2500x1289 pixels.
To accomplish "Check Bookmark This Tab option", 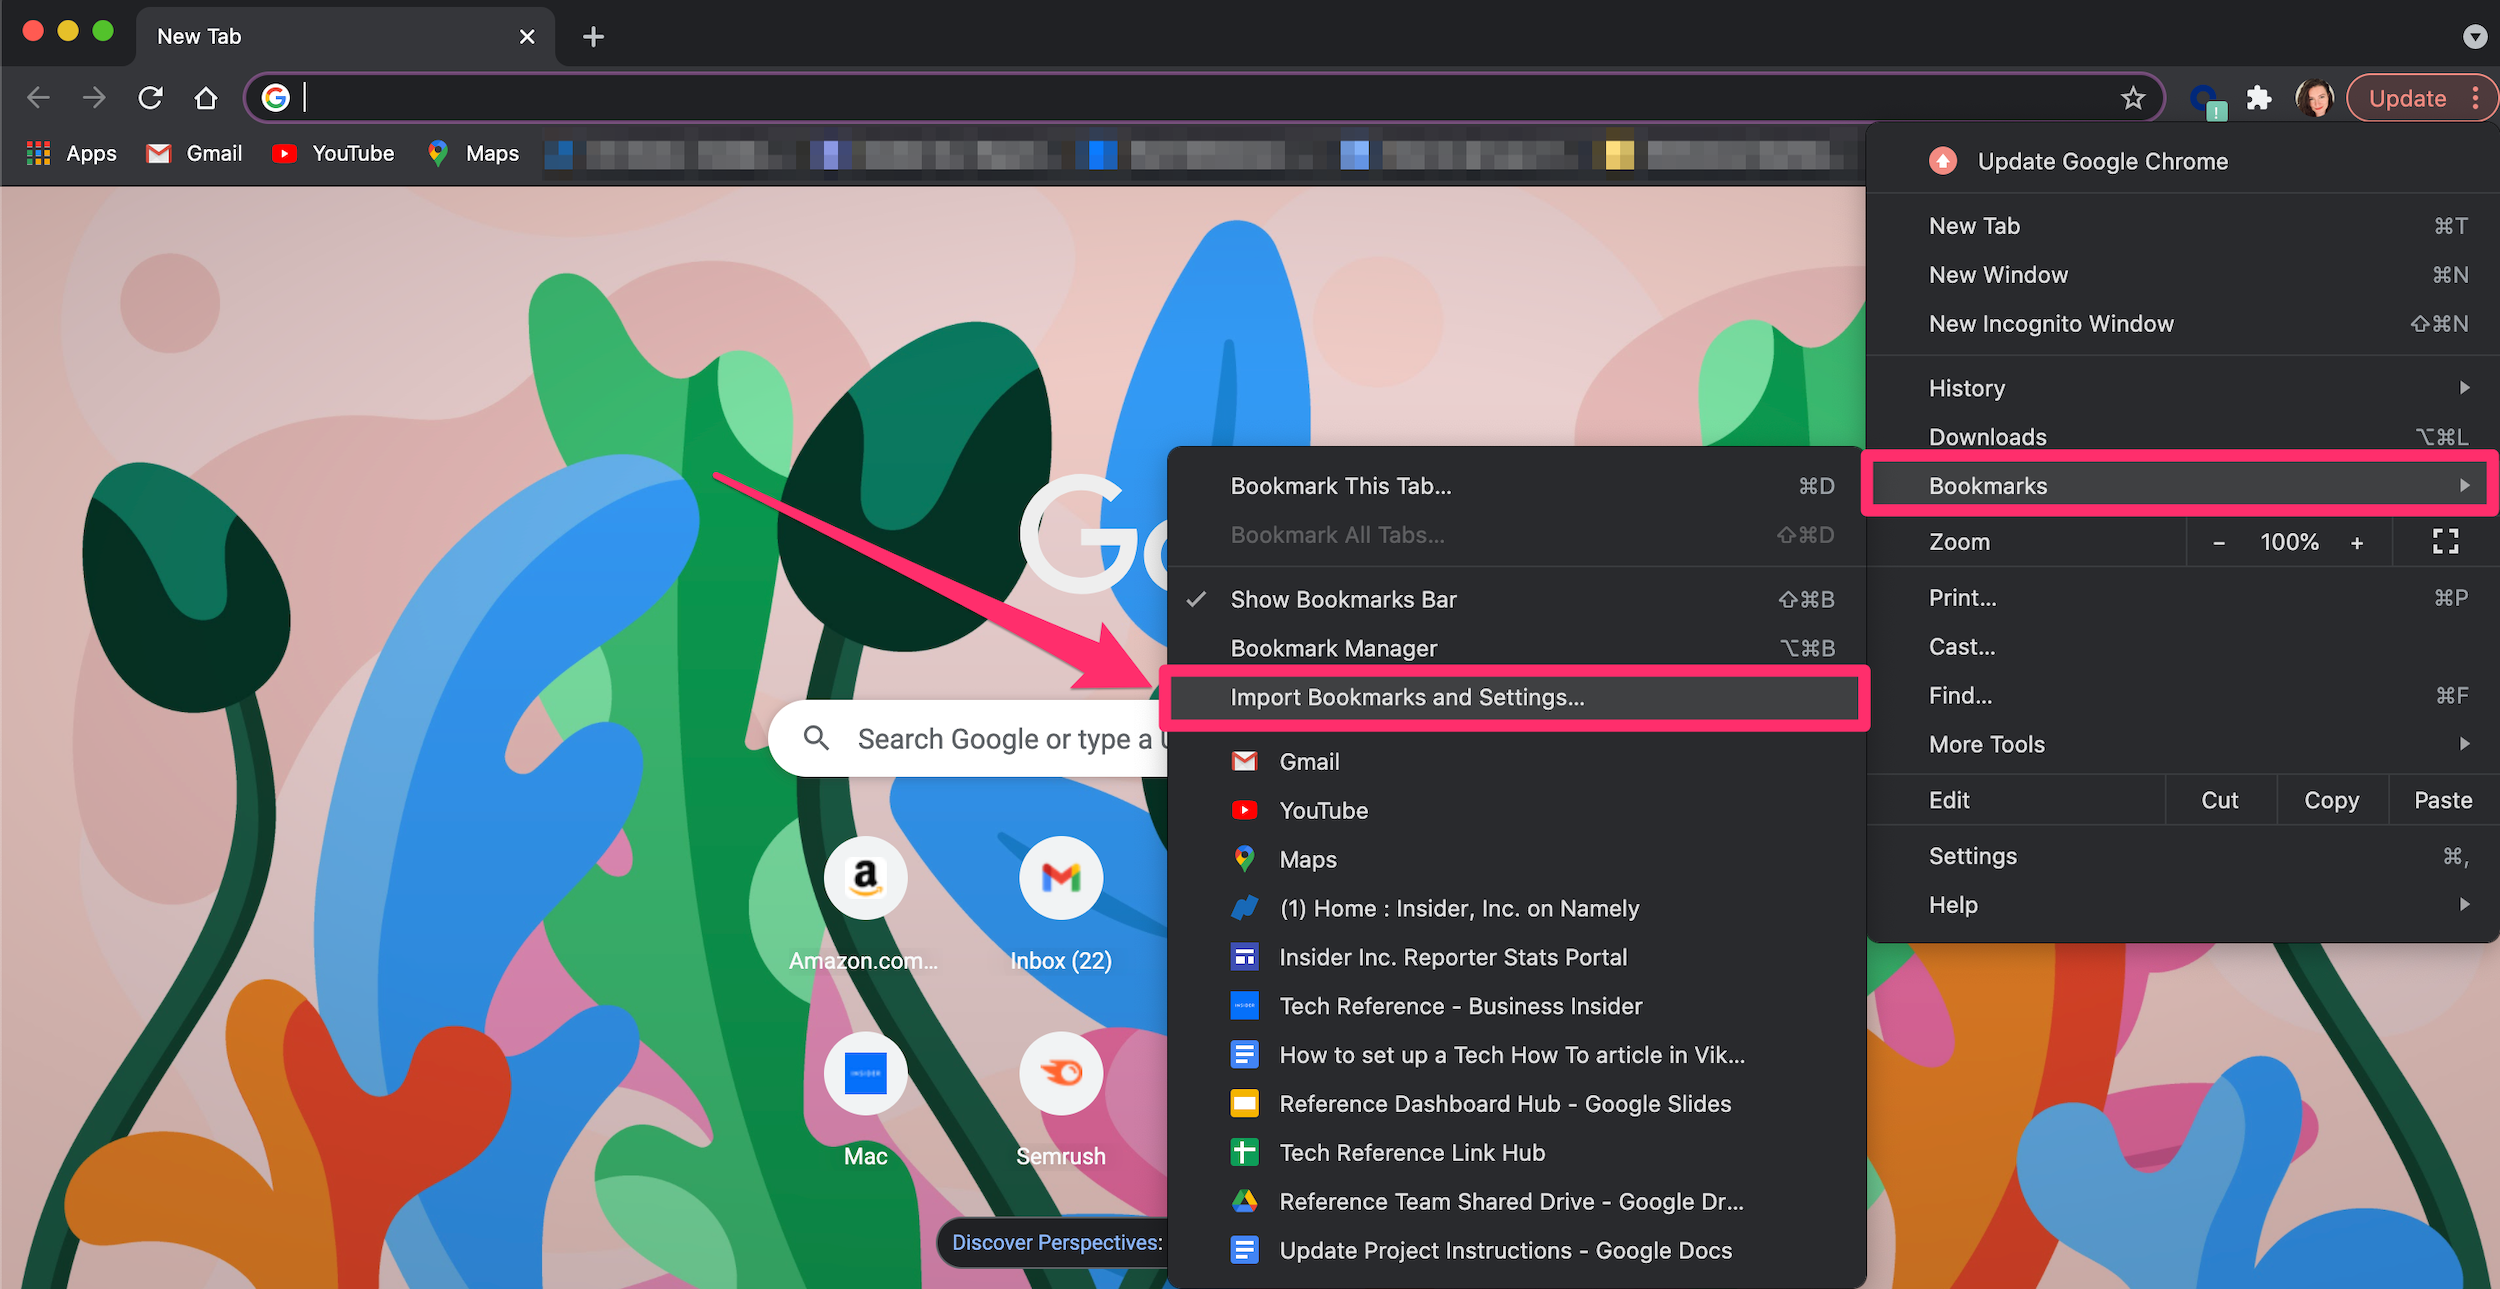I will tap(1340, 485).
